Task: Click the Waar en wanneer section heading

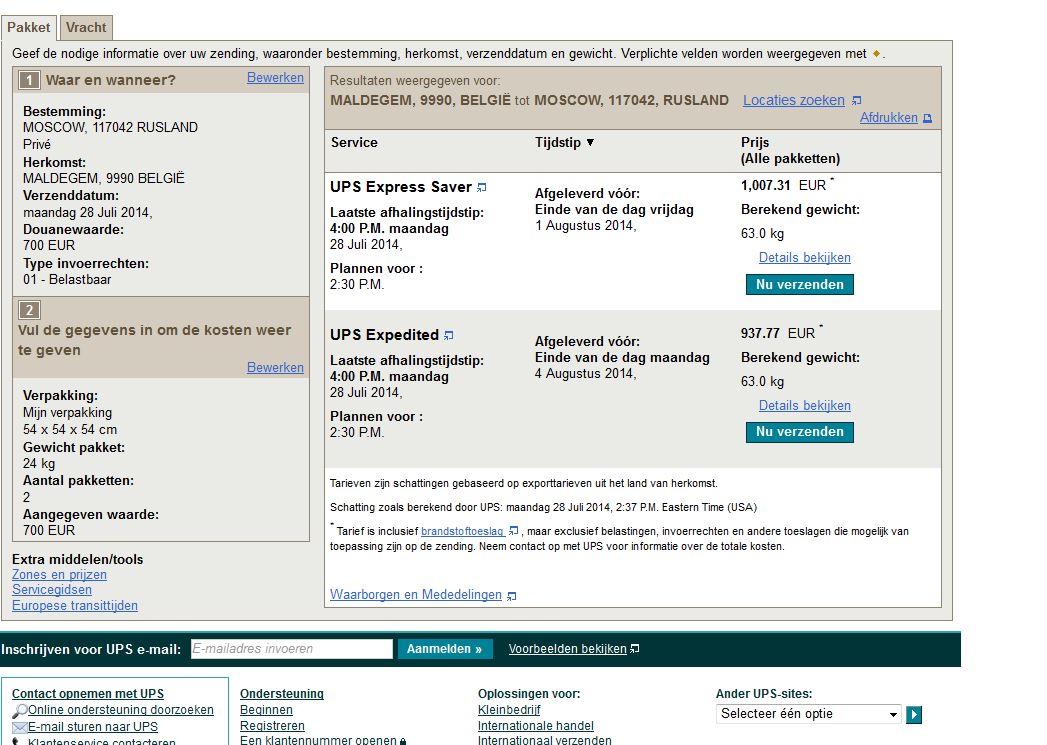Action: tap(110, 81)
